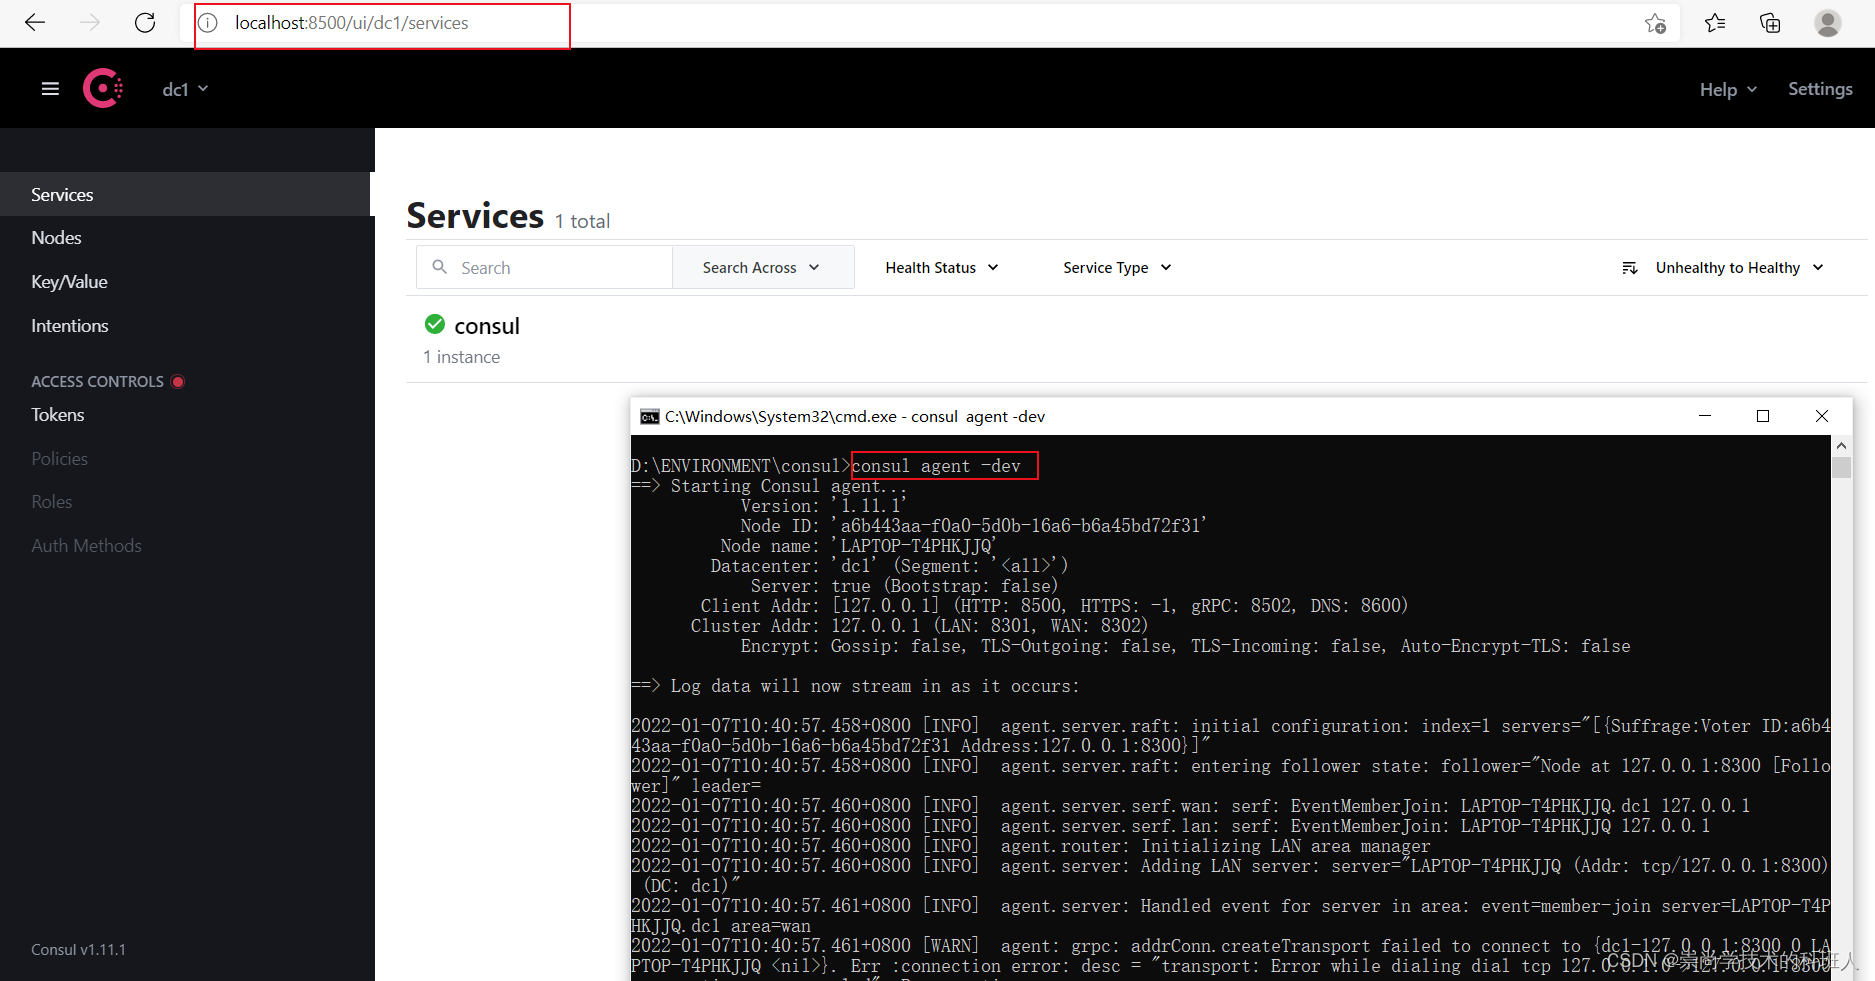Image resolution: width=1875 pixels, height=981 pixels.
Task: Click the browser back arrow
Action: pos(35,23)
